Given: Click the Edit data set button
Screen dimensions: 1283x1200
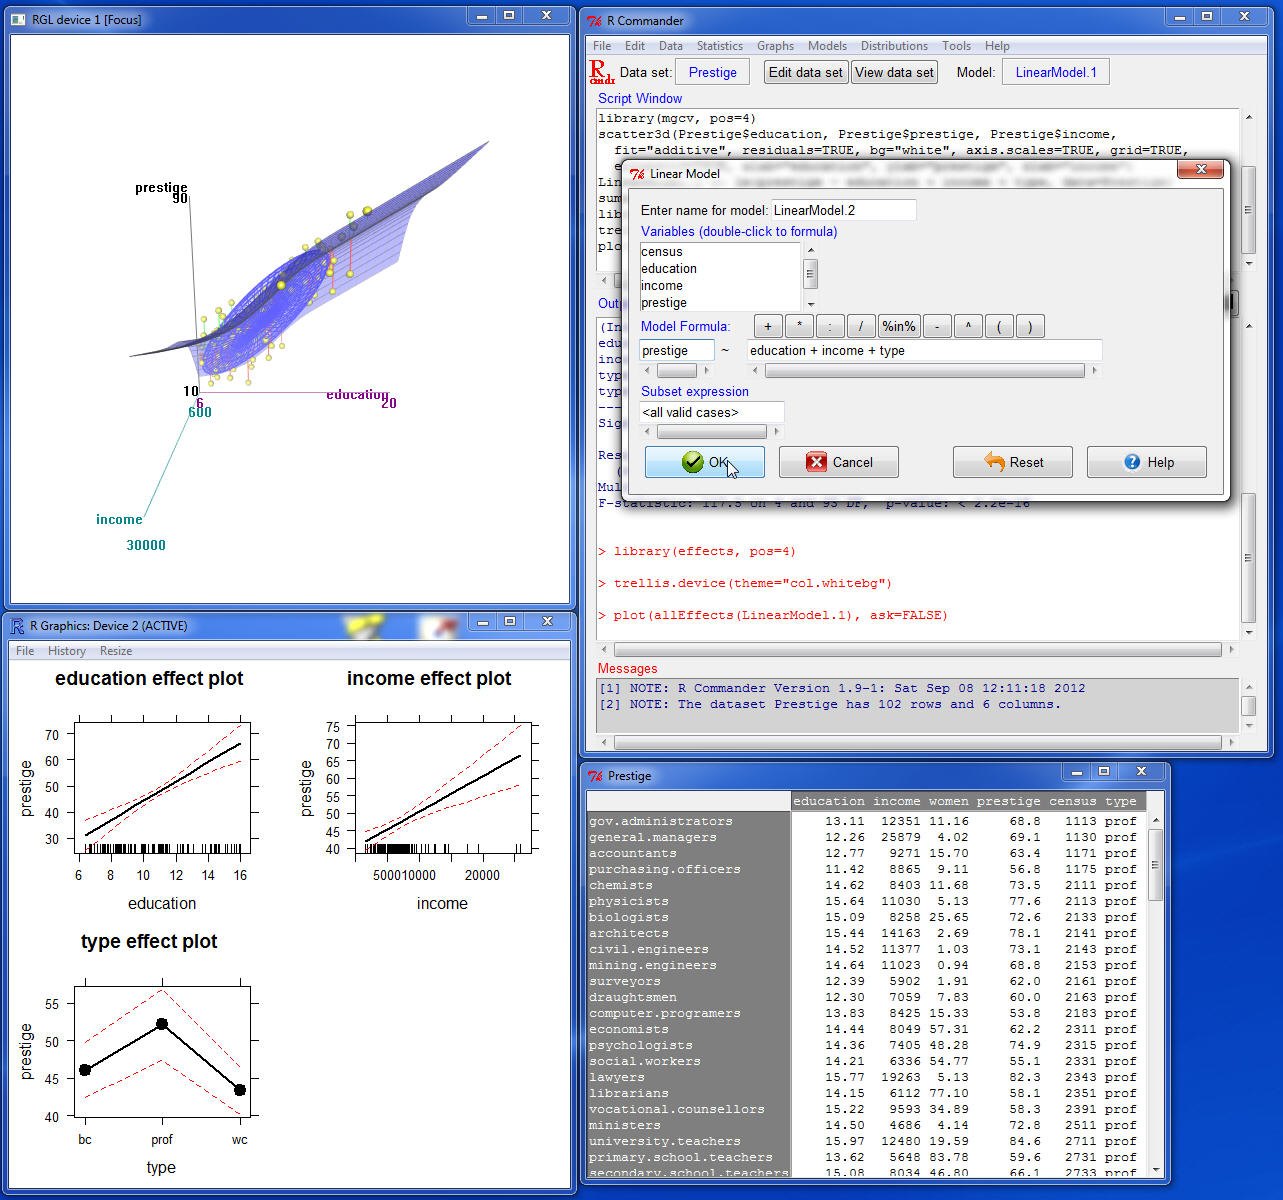Looking at the screenshot, I should [x=806, y=72].
